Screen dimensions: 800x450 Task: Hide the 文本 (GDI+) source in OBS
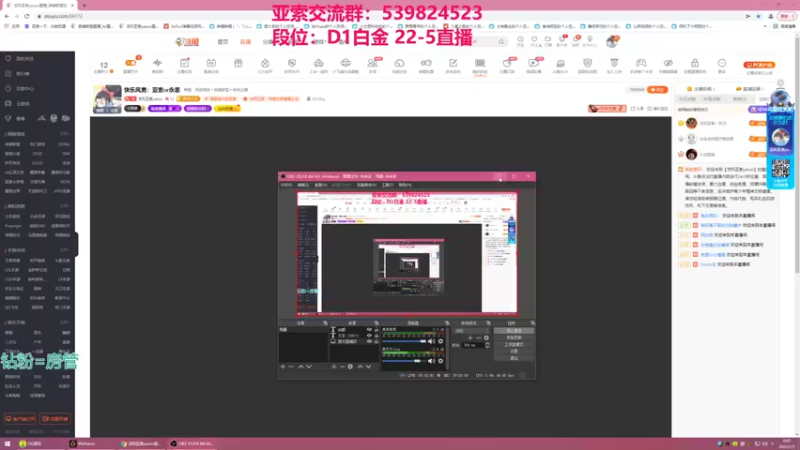click(369, 336)
